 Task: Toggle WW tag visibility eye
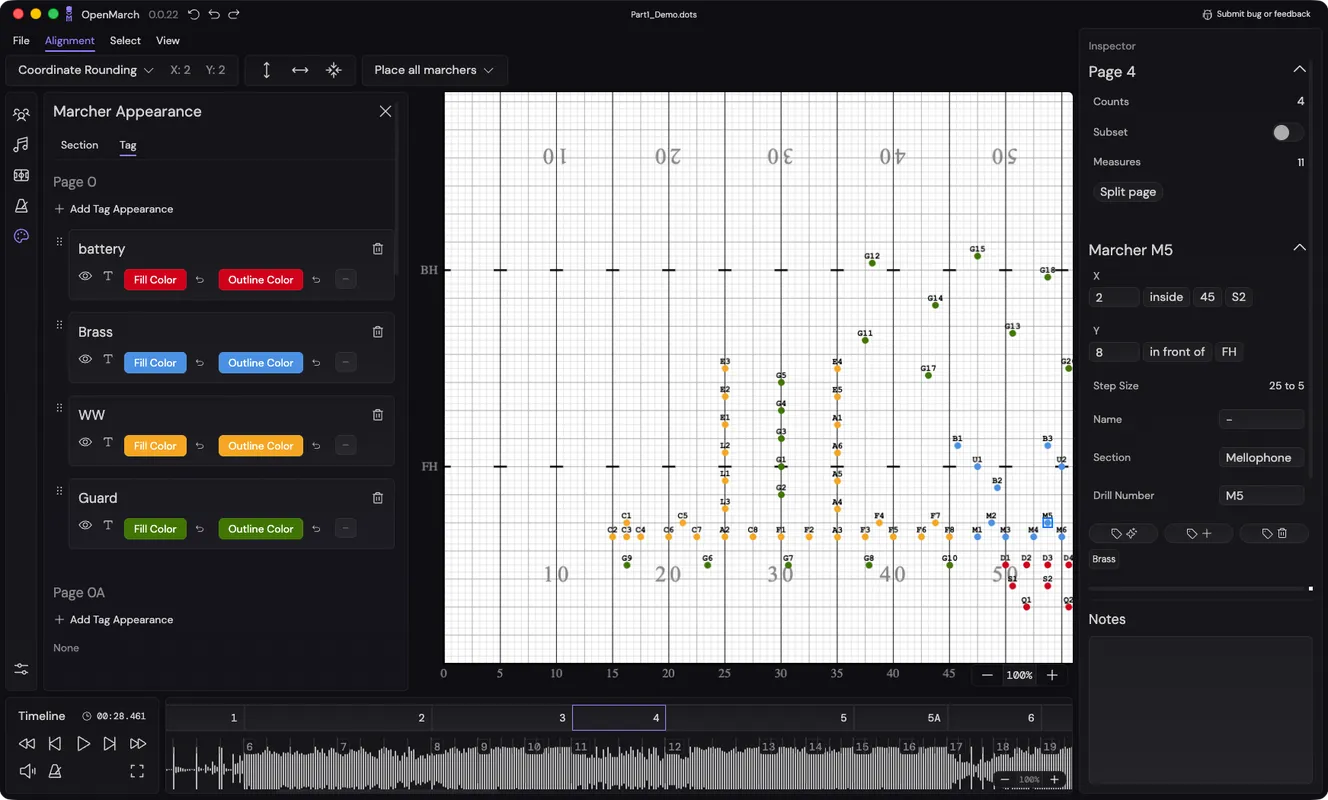pyautogui.click(x=85, y=443)
